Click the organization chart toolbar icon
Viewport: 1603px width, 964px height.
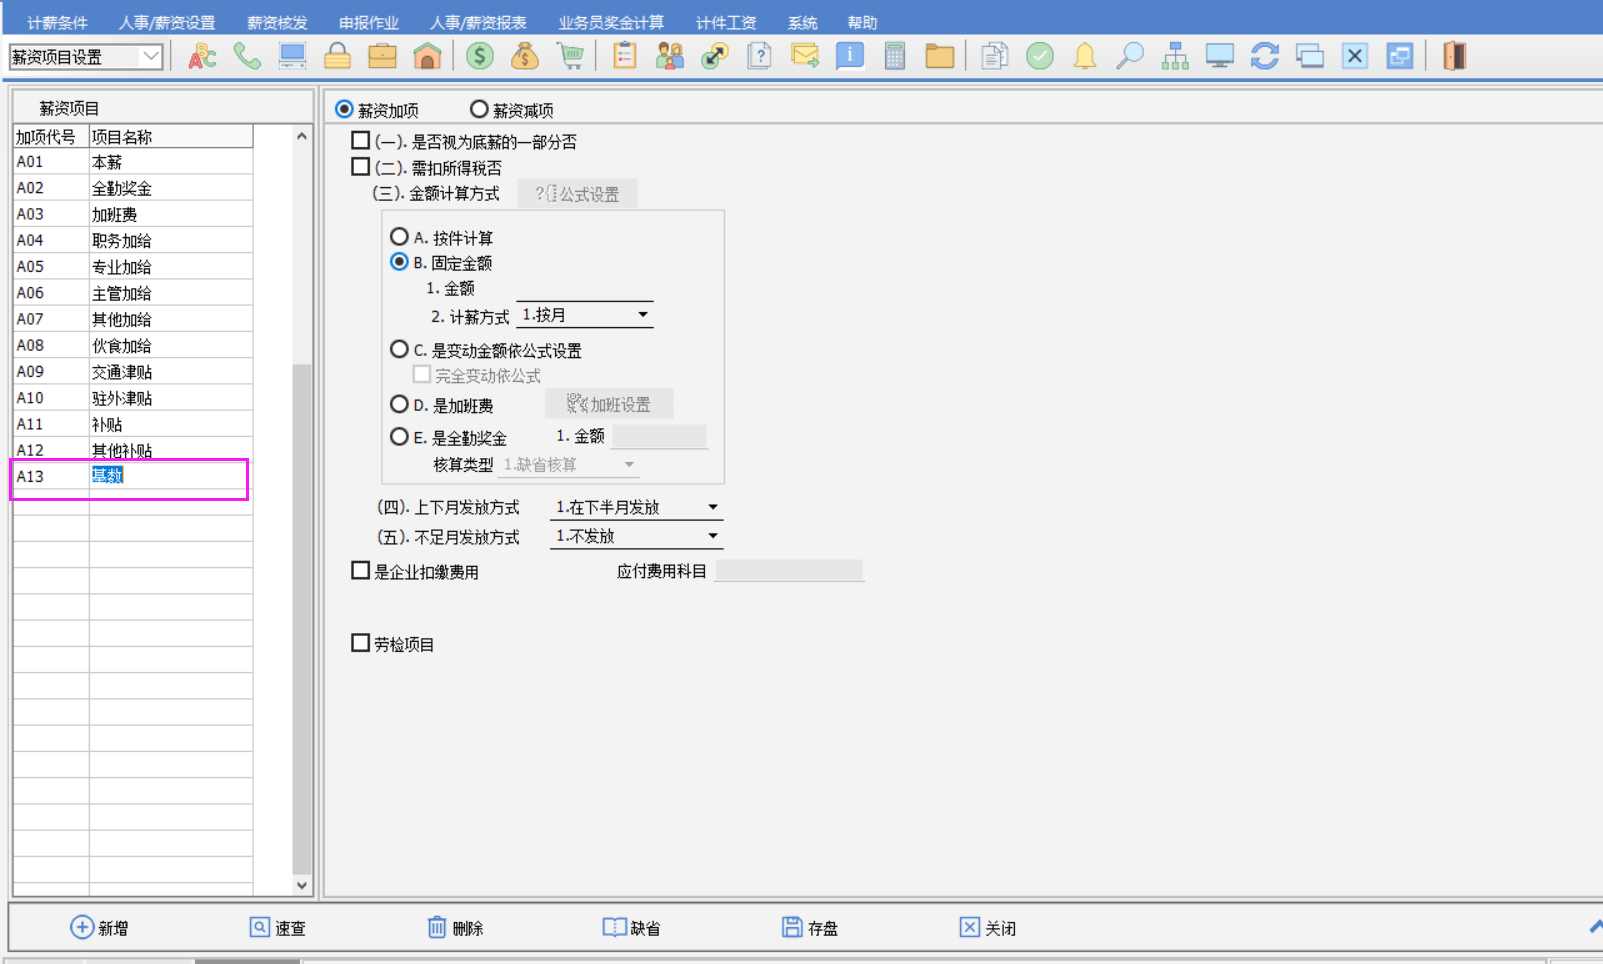[1175, 56]
